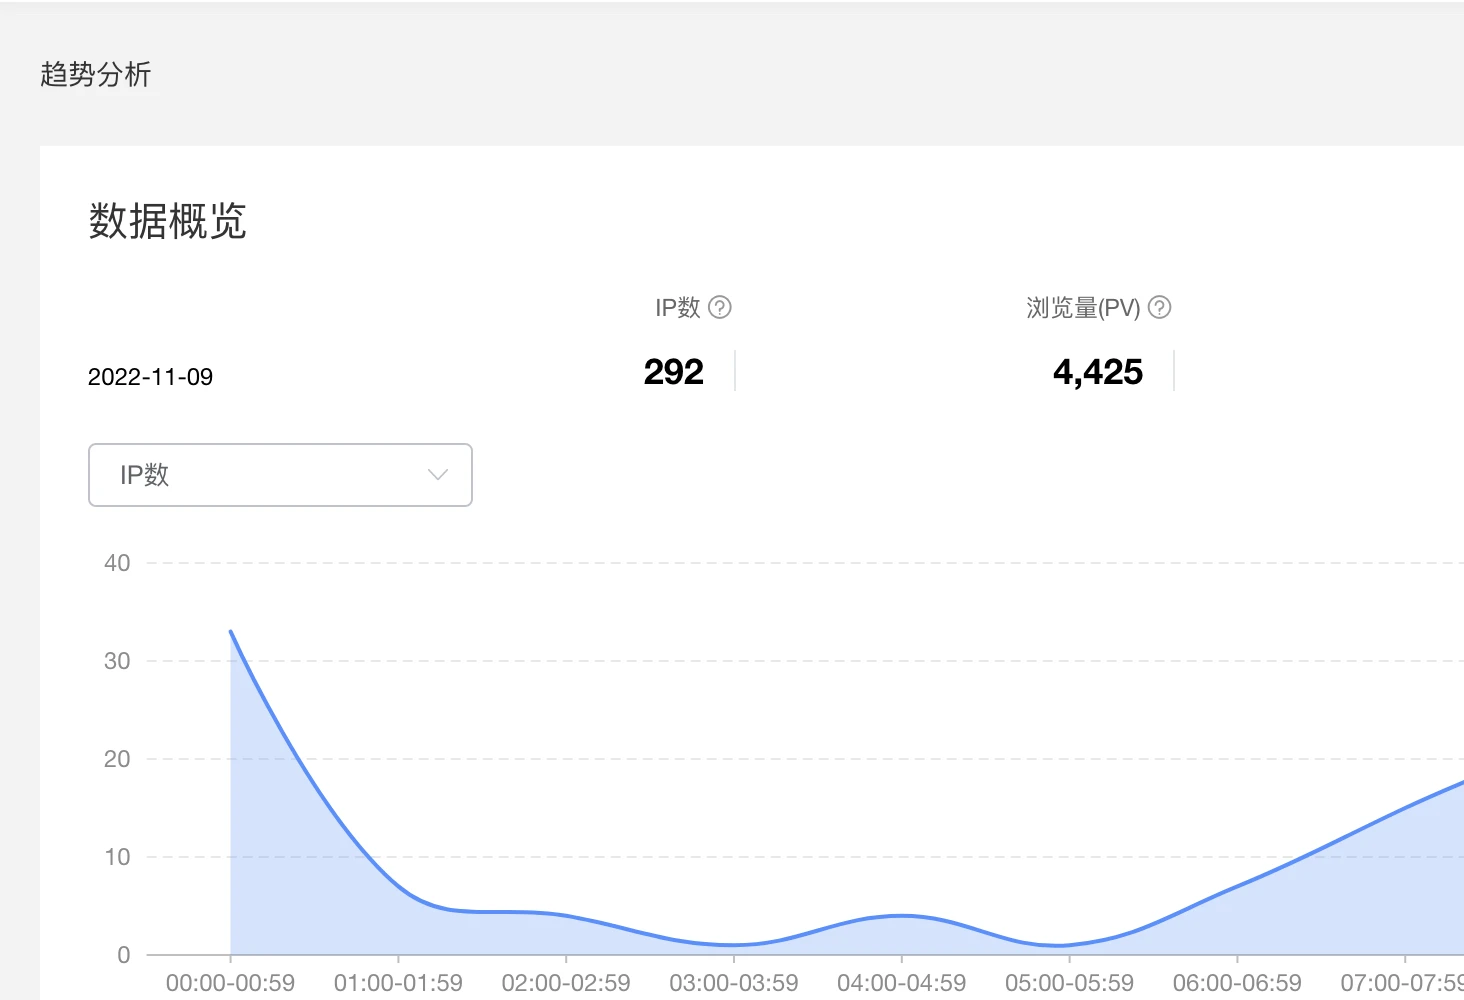The height and width of the screenshot is (1000, 1464).
Task: Click the help icon beside 浏览量(PV)
Action: tap(1159, 308)
